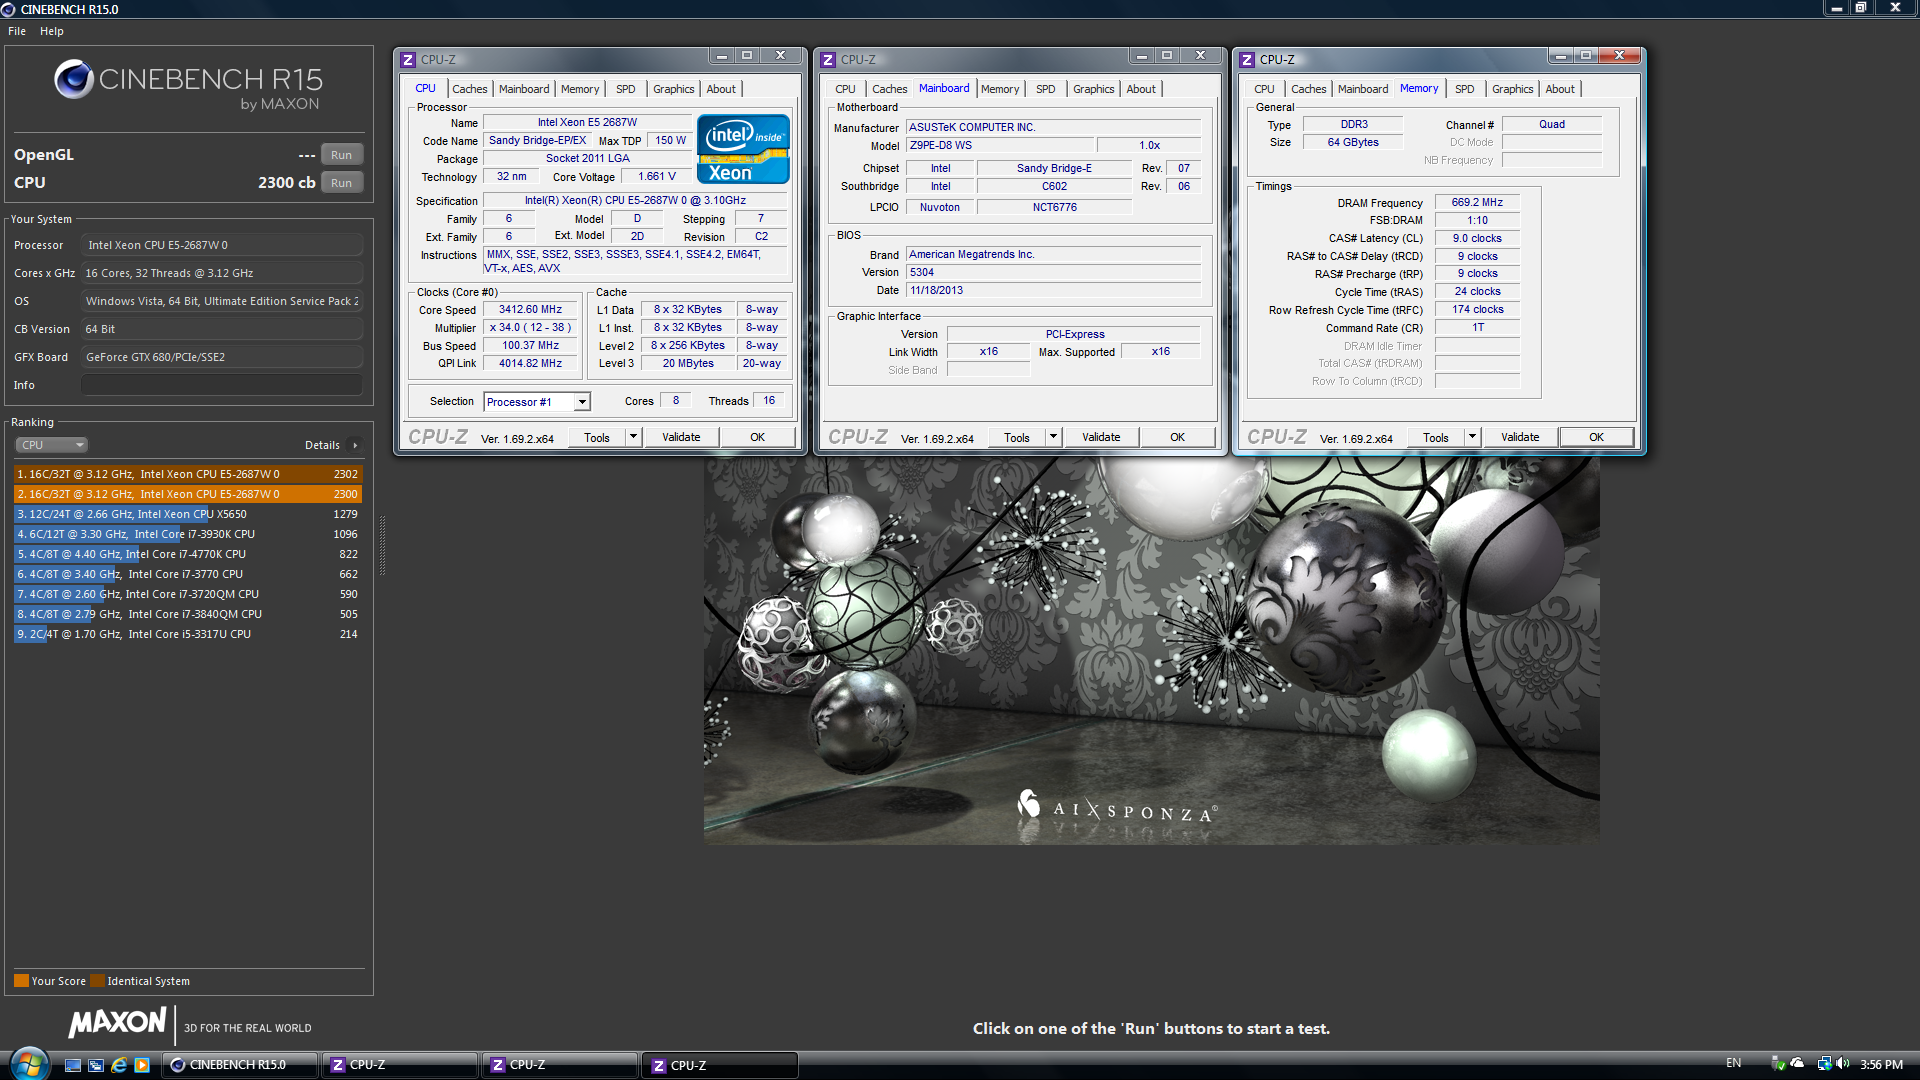Run the CPU benchmark

[341, 183]
